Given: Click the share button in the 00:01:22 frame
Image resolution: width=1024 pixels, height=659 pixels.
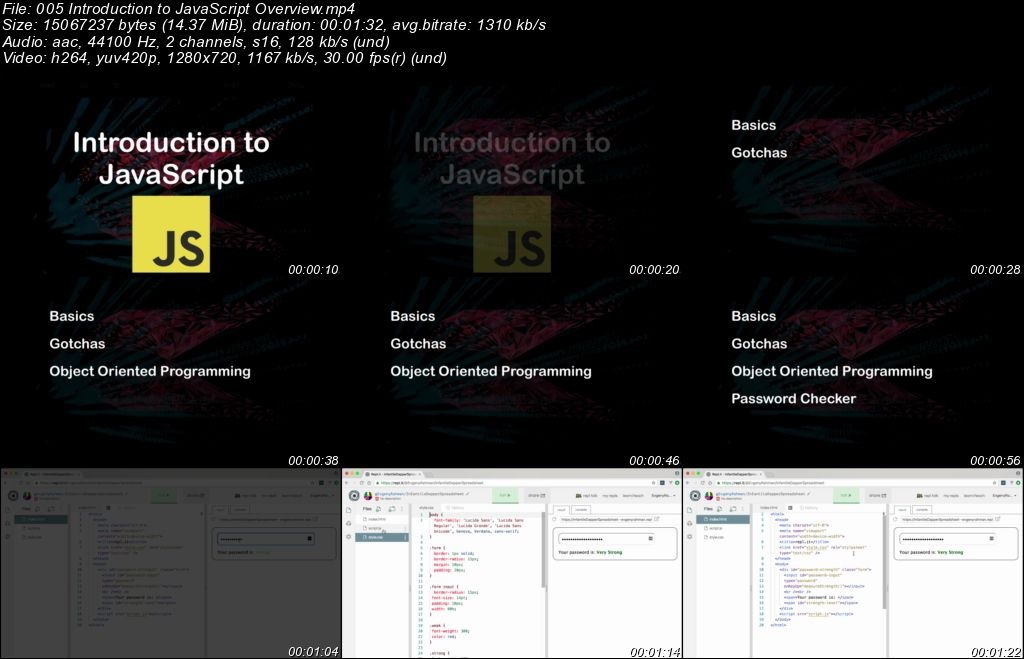Looking at the screenshot, I should (x=878, y=496).
